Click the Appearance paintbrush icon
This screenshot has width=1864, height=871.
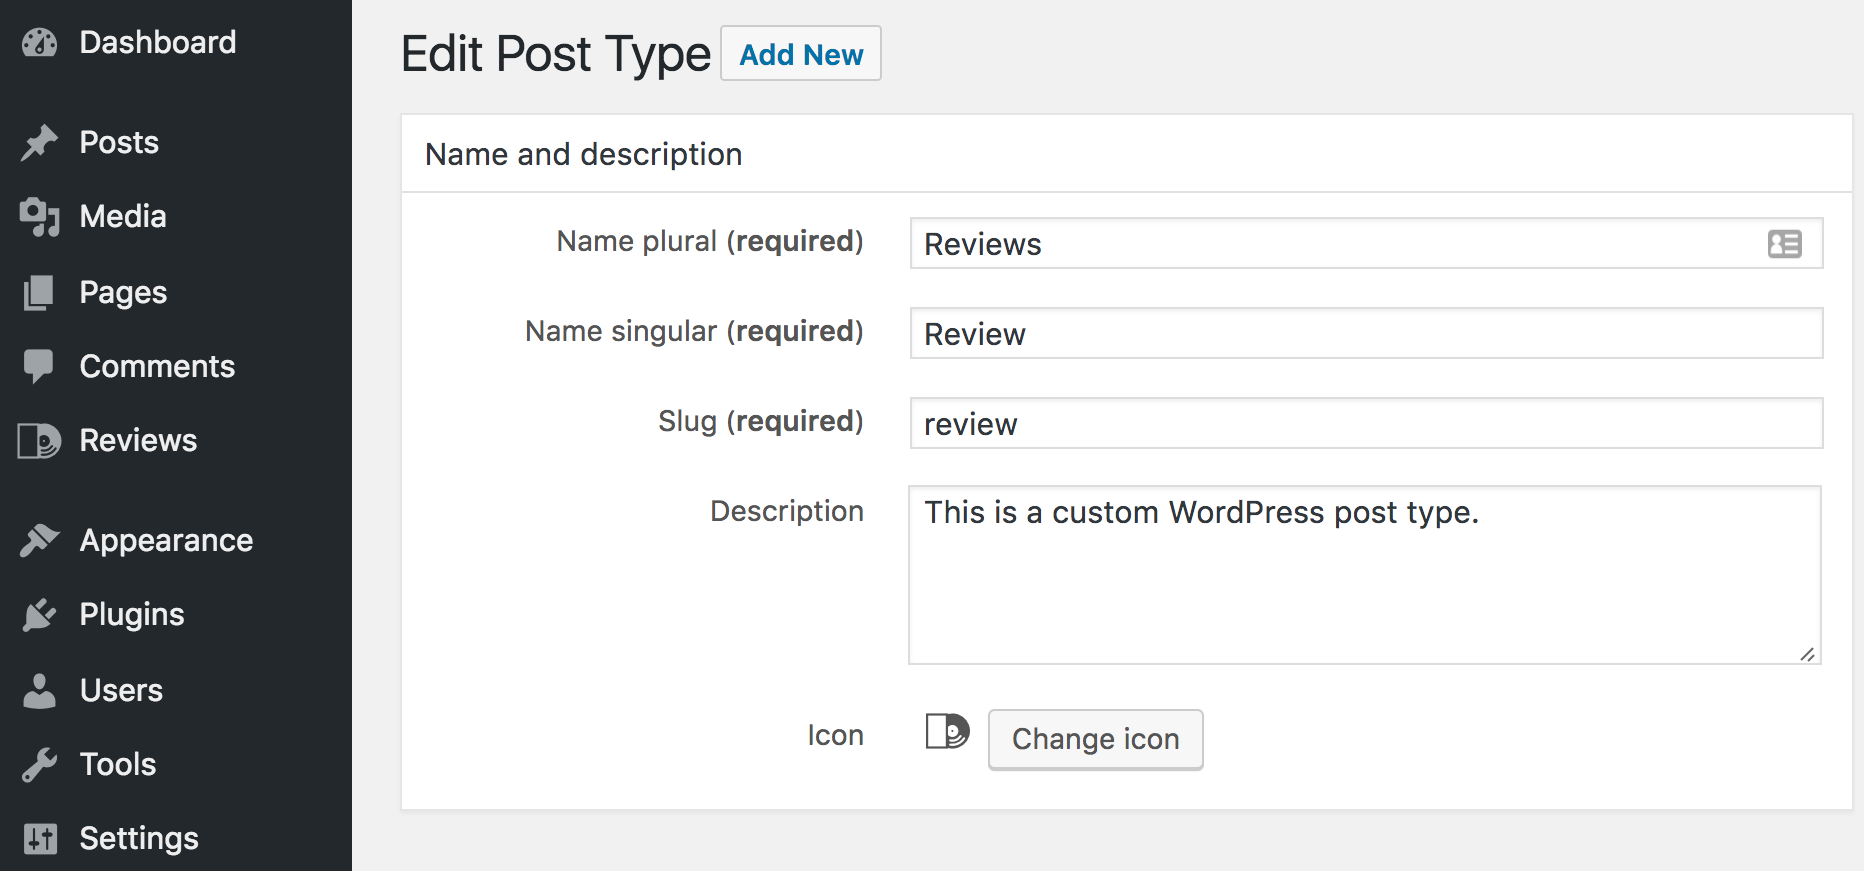click(x=40, y=540)
